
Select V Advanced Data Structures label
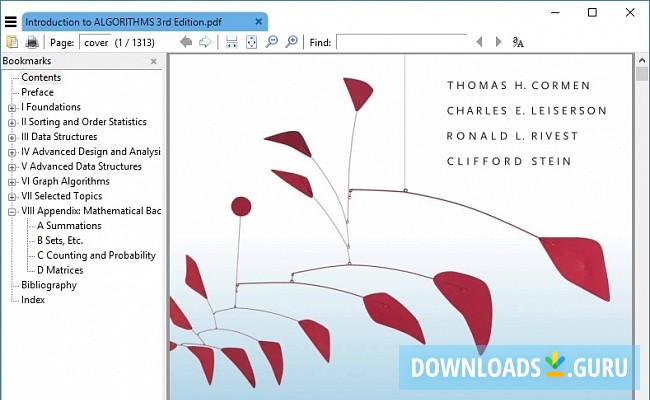click(x=81, y=167)
